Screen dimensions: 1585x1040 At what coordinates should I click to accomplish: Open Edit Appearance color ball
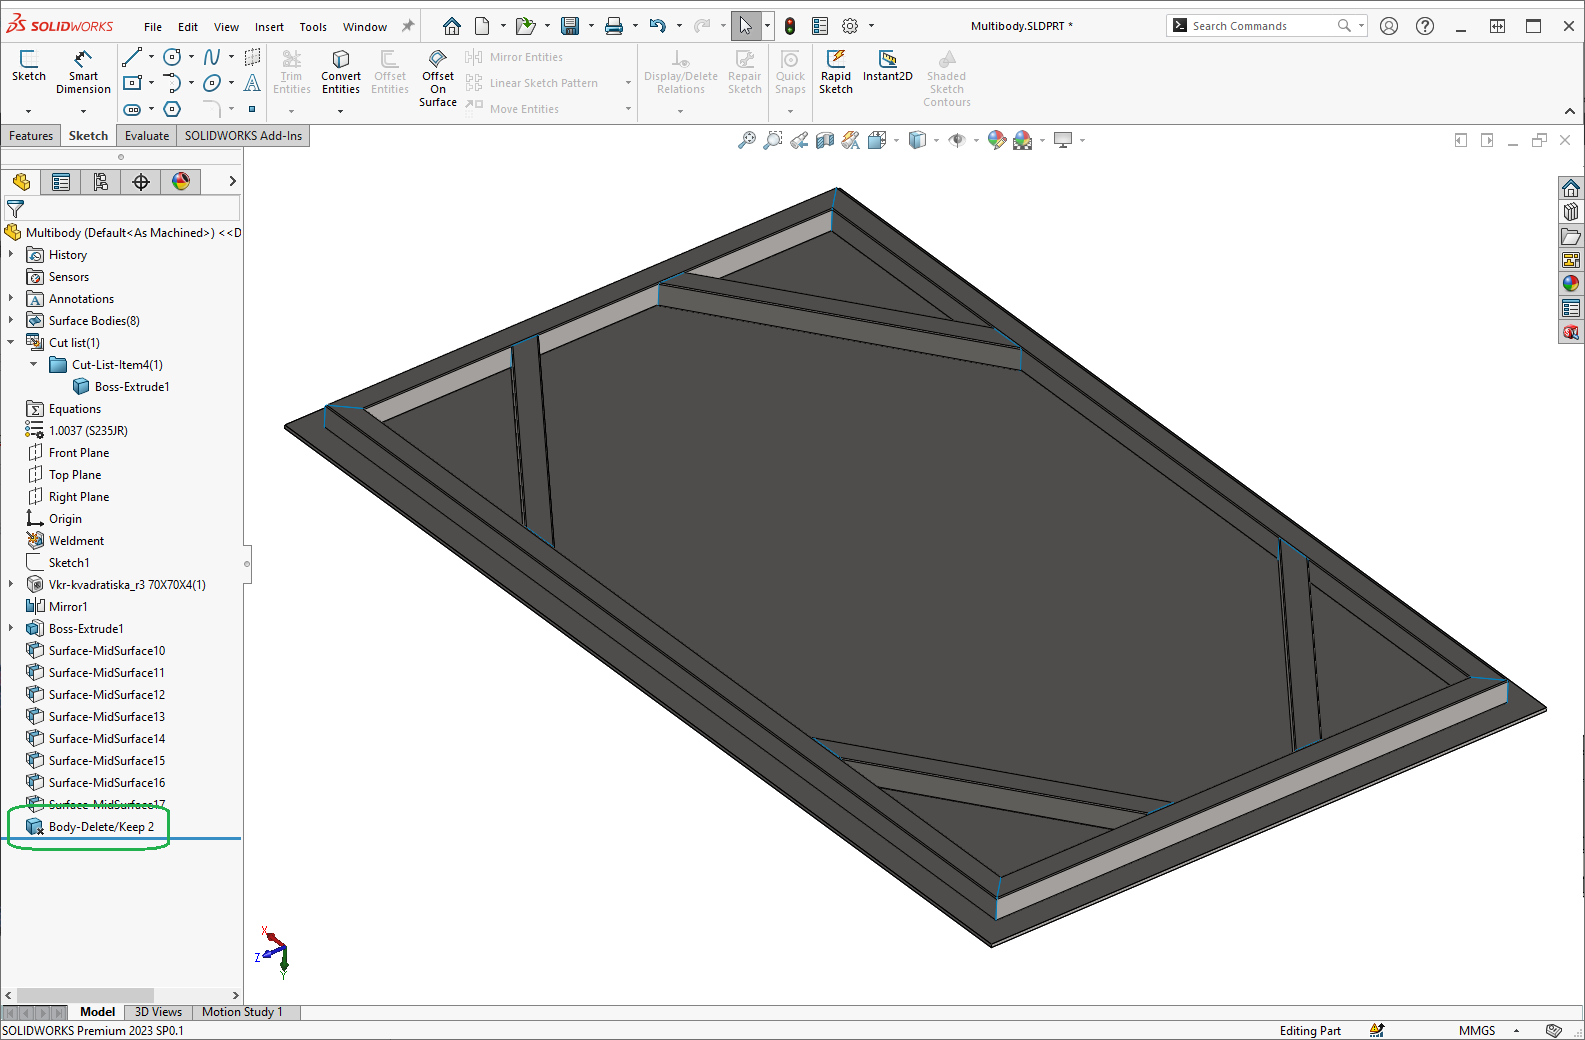tap(996, 141)
